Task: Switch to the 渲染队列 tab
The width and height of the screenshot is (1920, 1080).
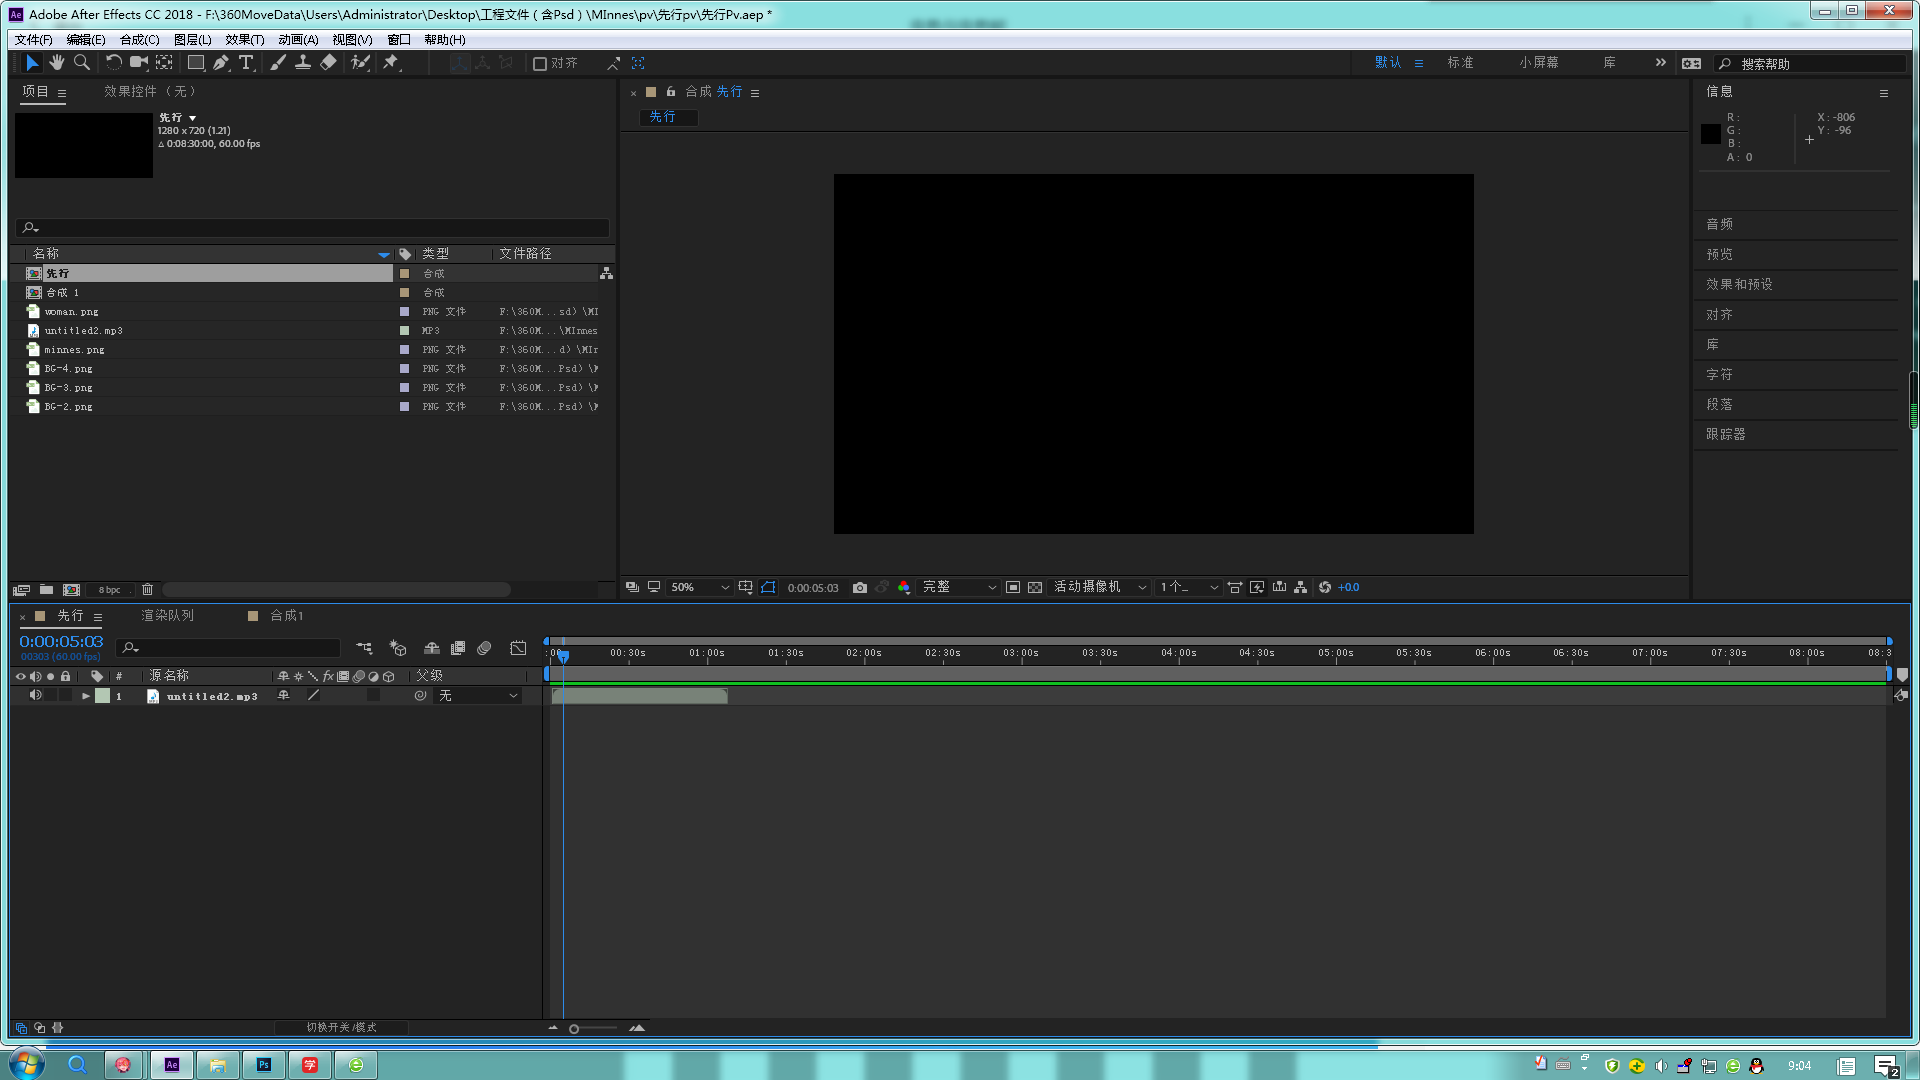Action: [167, 616]
